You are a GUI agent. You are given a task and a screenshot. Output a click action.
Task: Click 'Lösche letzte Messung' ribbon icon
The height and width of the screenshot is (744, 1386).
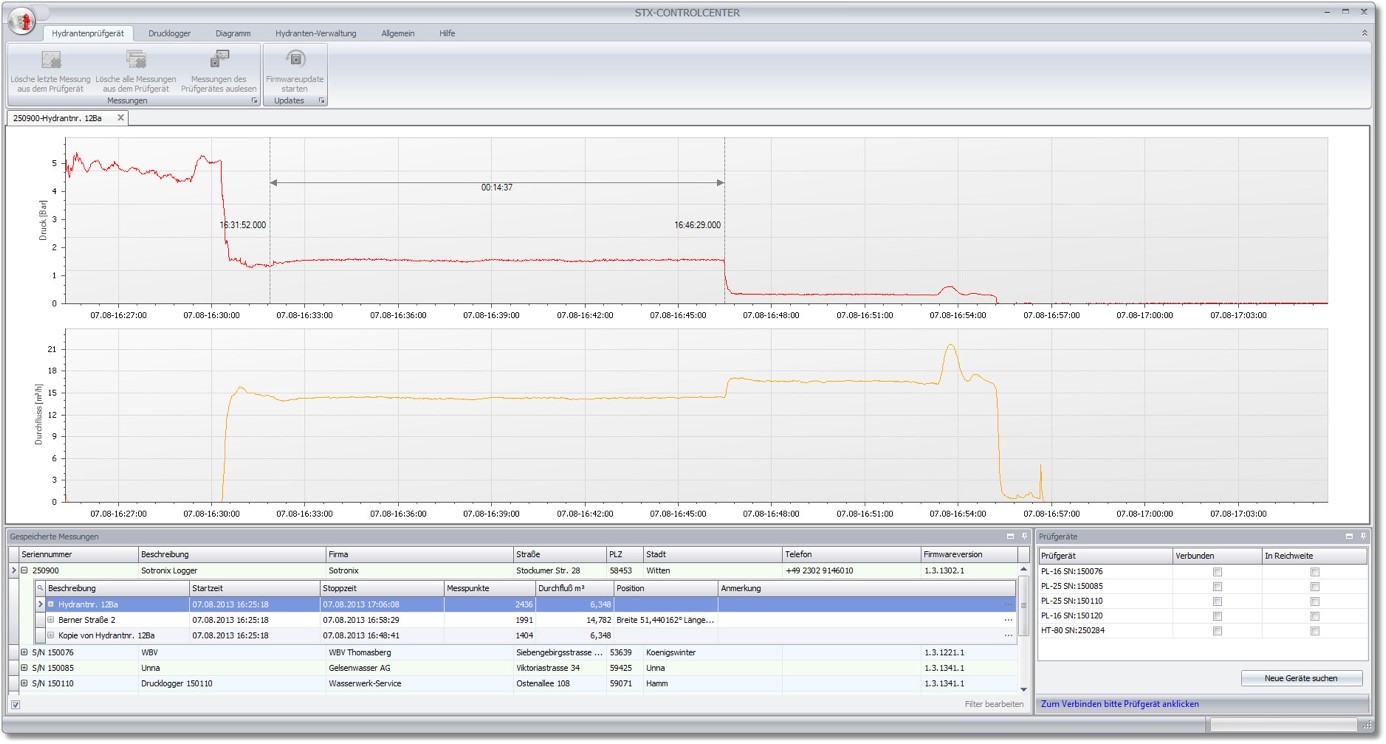50,60
